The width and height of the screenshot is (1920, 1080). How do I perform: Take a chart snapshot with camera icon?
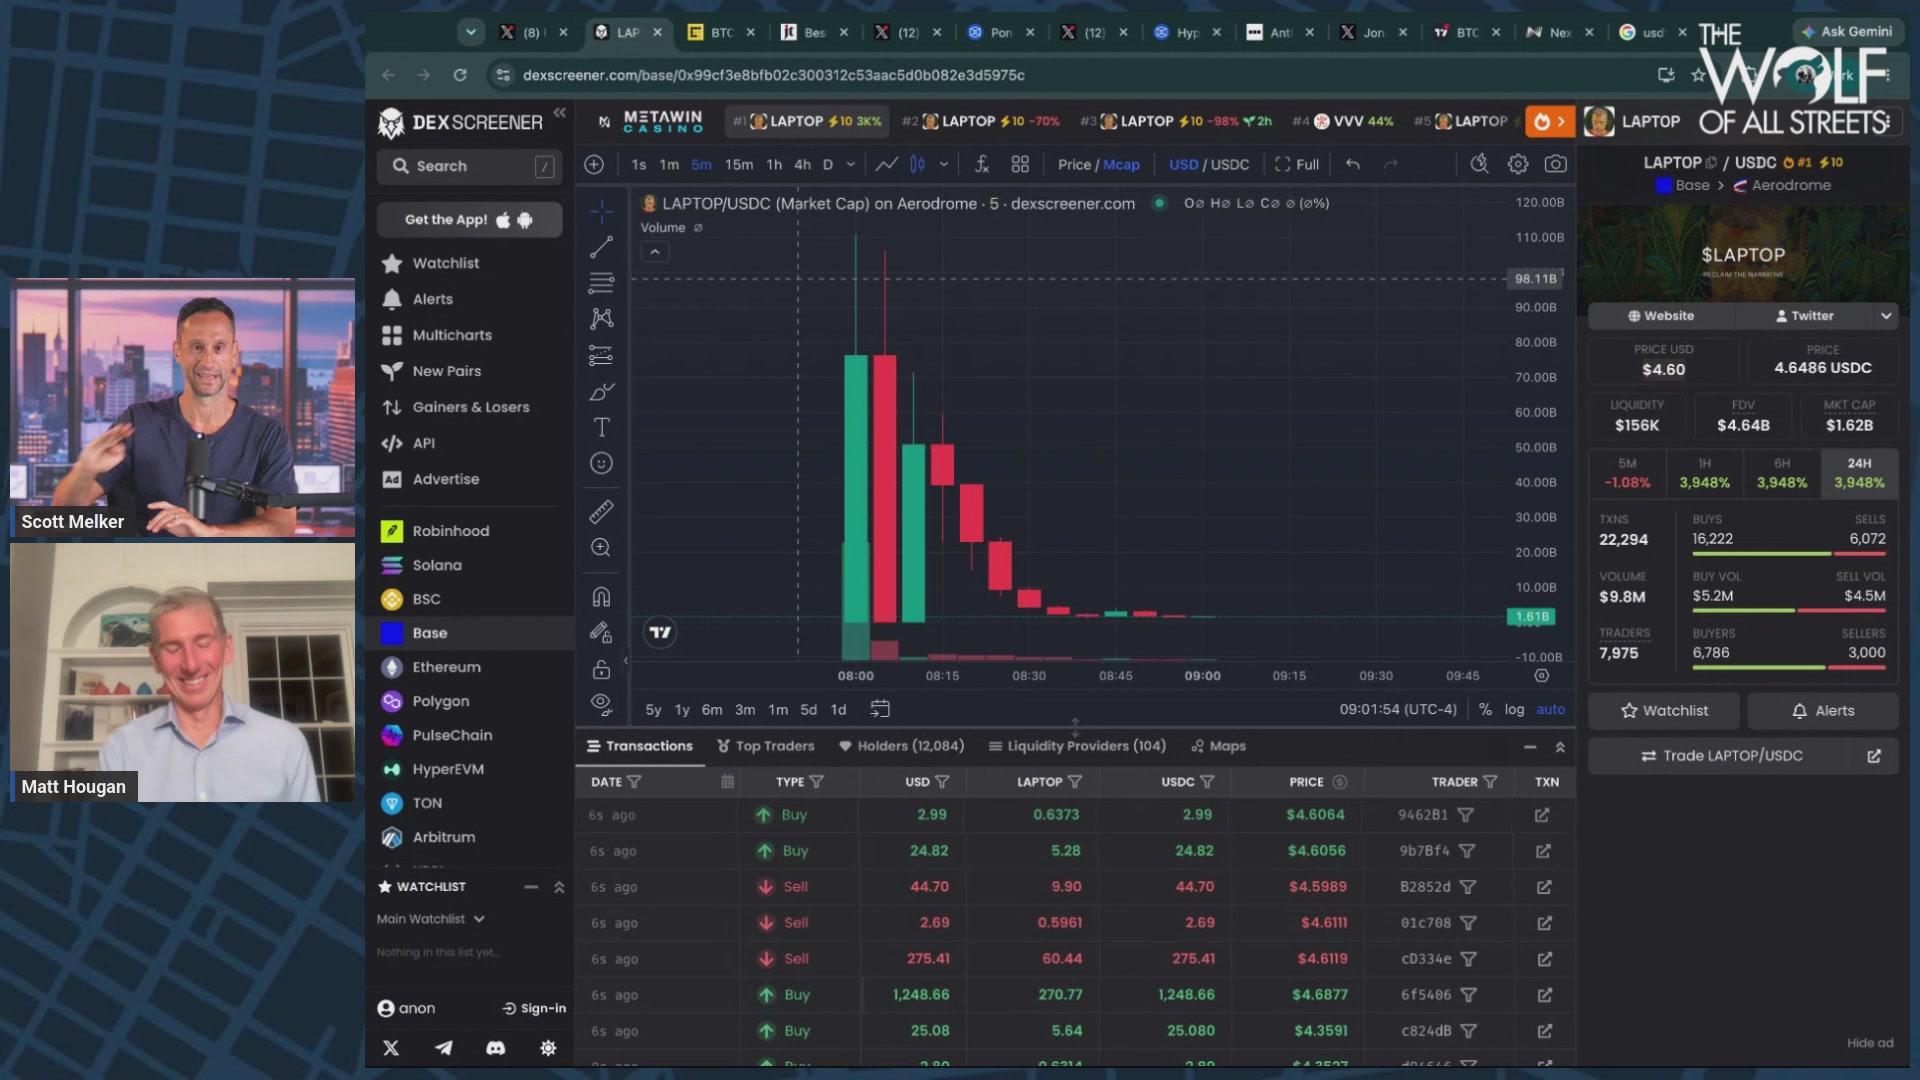pos(1556,164)
